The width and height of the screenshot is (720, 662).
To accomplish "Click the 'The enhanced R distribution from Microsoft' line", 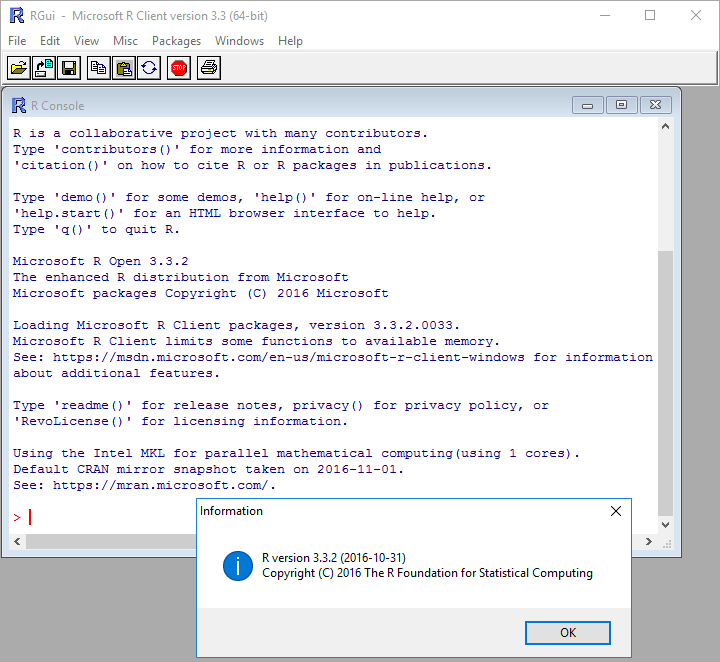I will (x=180, y=277).
